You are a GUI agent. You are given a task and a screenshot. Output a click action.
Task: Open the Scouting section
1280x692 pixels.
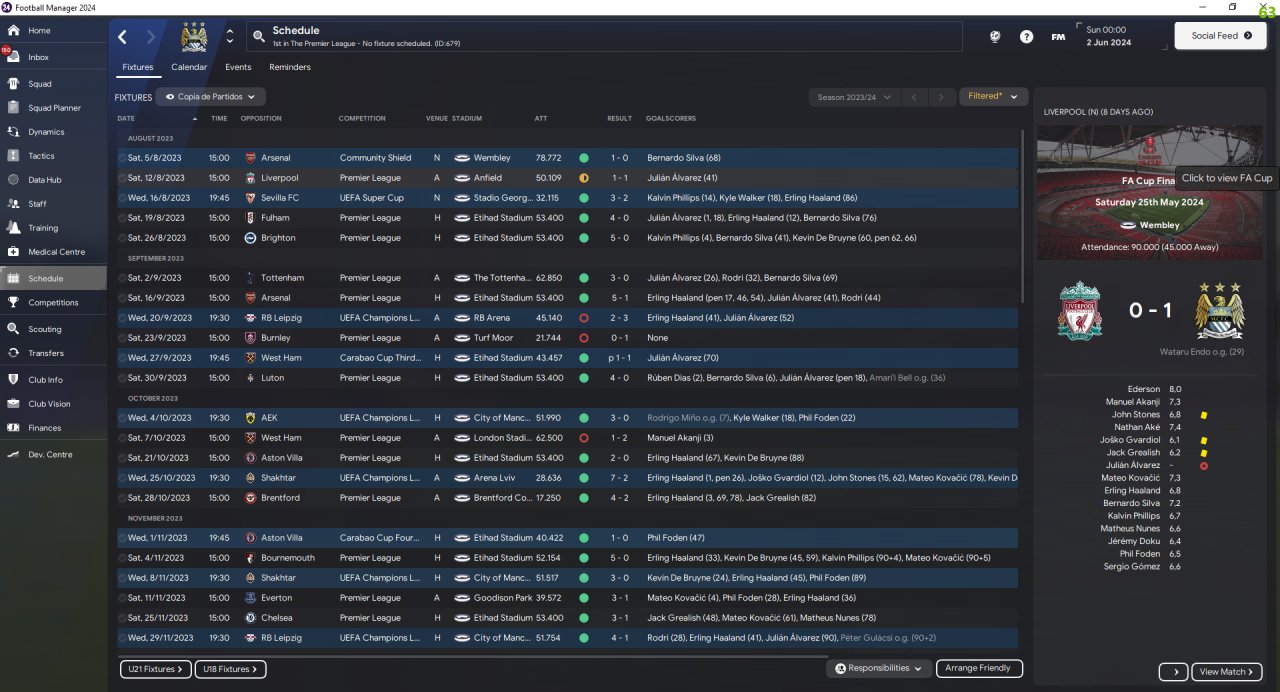[x=53, y=329]
